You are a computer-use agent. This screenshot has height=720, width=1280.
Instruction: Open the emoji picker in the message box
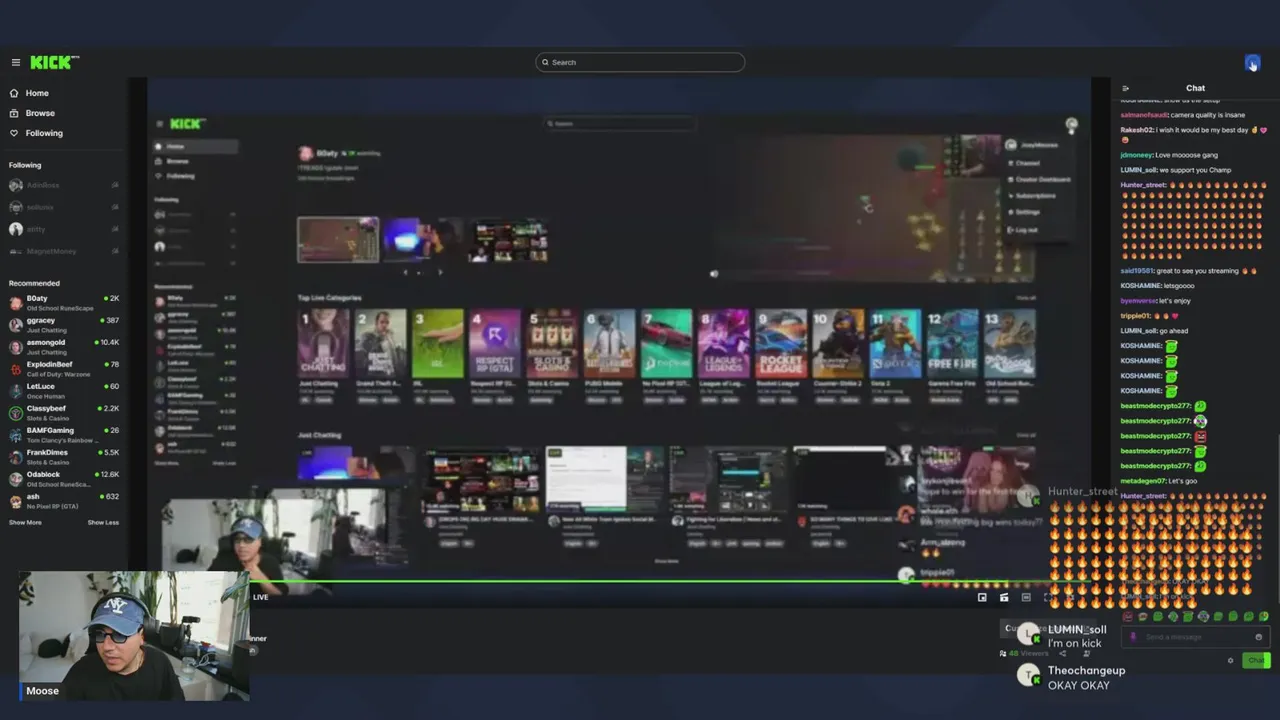coord(1258,637)
